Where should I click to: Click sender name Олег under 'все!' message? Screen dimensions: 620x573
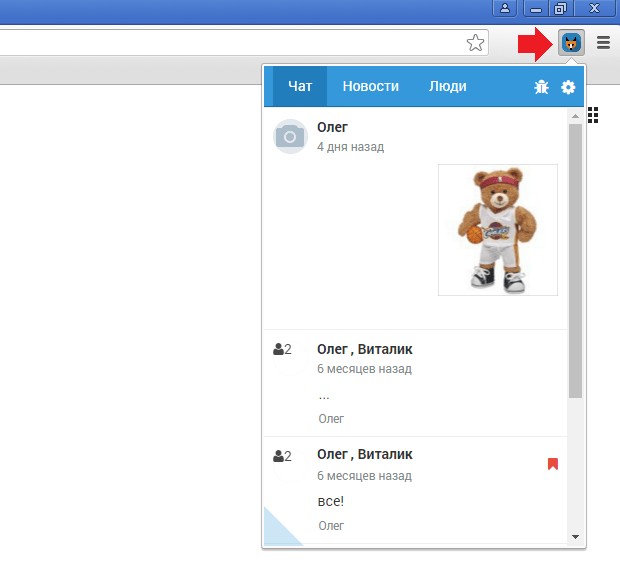pyautogui.click(x=331, y=526)
